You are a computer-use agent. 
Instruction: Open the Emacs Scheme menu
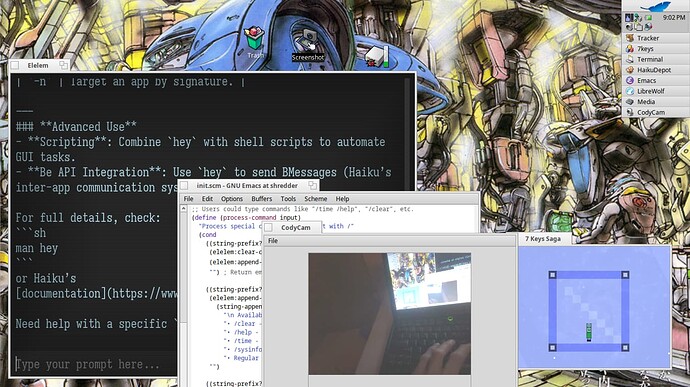click(316, 199)
